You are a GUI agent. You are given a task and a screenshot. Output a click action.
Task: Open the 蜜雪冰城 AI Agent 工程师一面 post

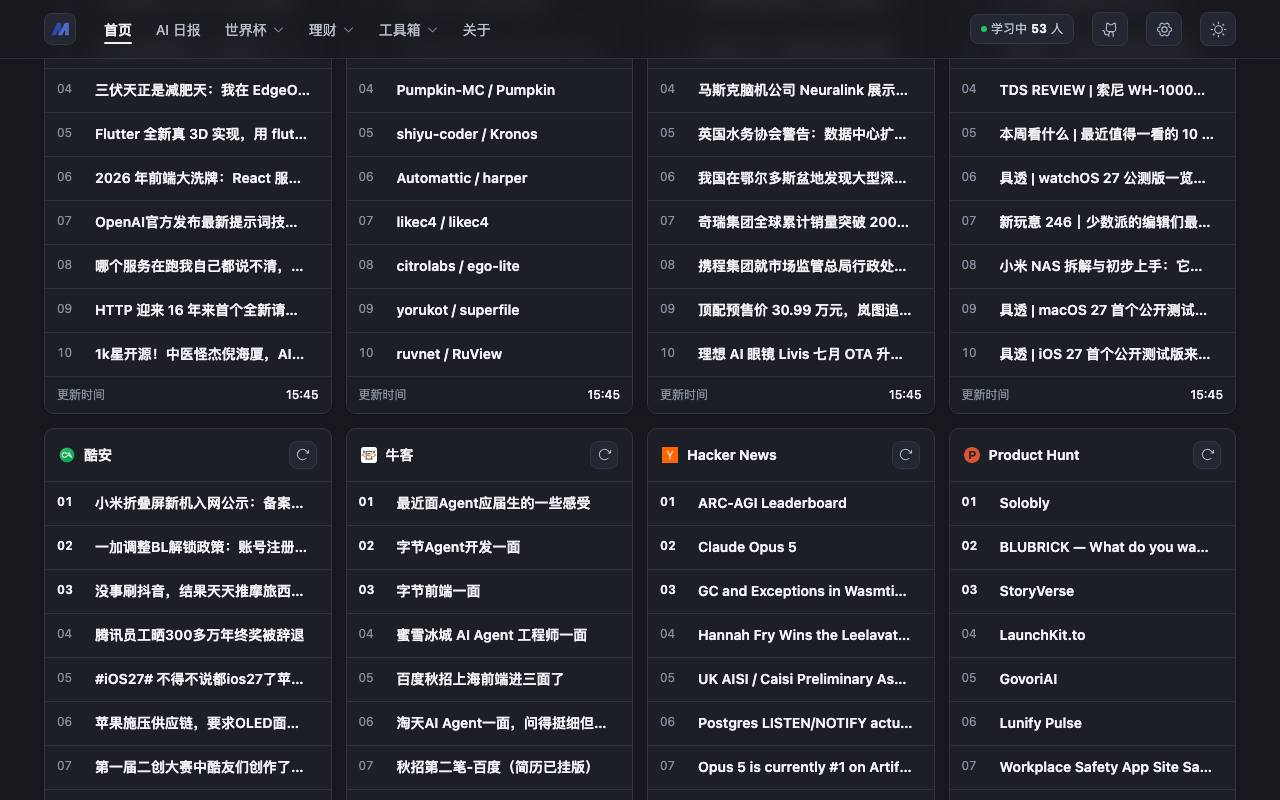(x=489, y=635)
